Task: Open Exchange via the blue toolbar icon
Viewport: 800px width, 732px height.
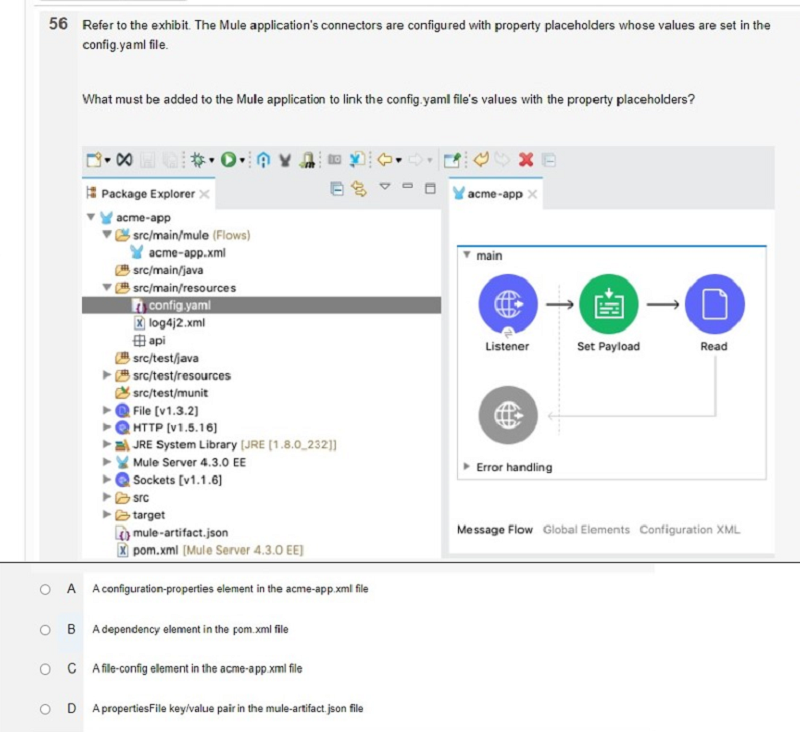Action: click(263, 160)
